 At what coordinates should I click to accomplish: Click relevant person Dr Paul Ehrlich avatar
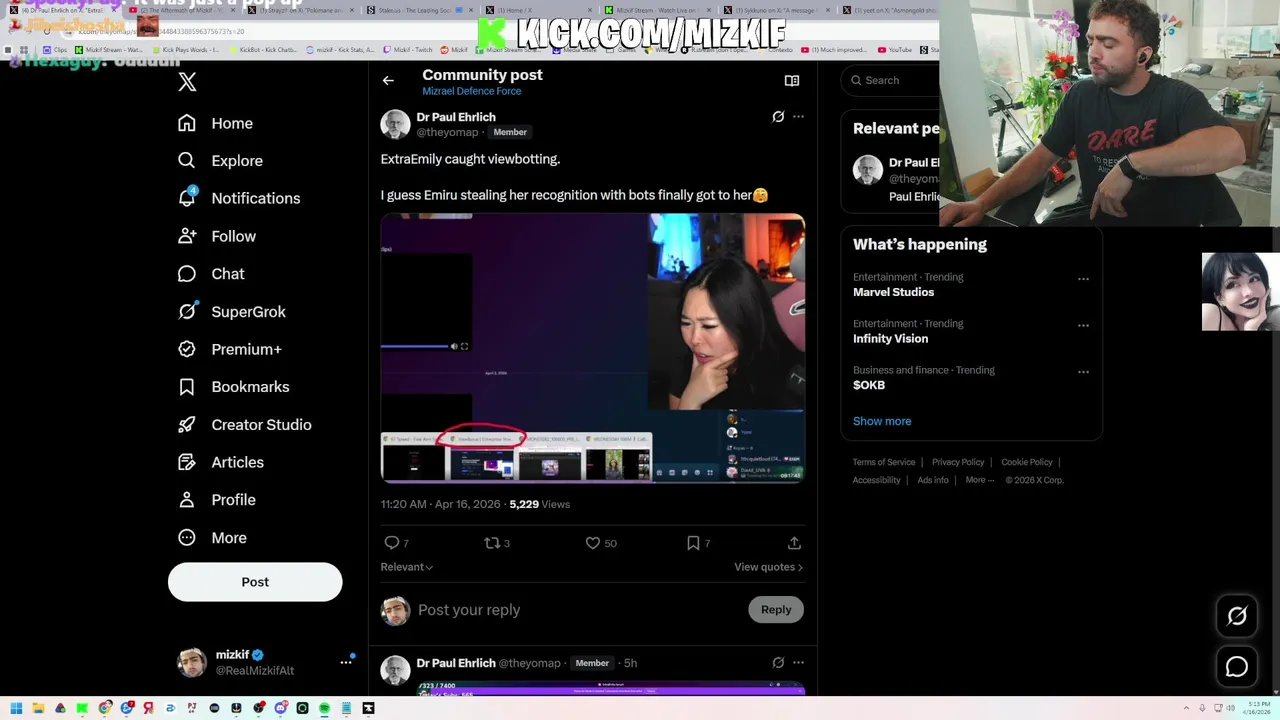(868, 170)
